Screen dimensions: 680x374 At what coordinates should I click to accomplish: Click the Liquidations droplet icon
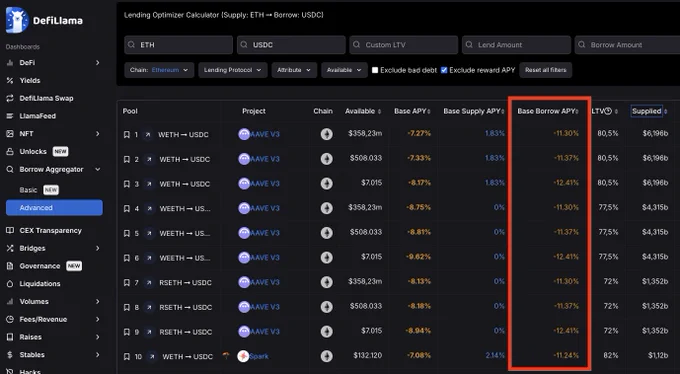pos(10,284)
